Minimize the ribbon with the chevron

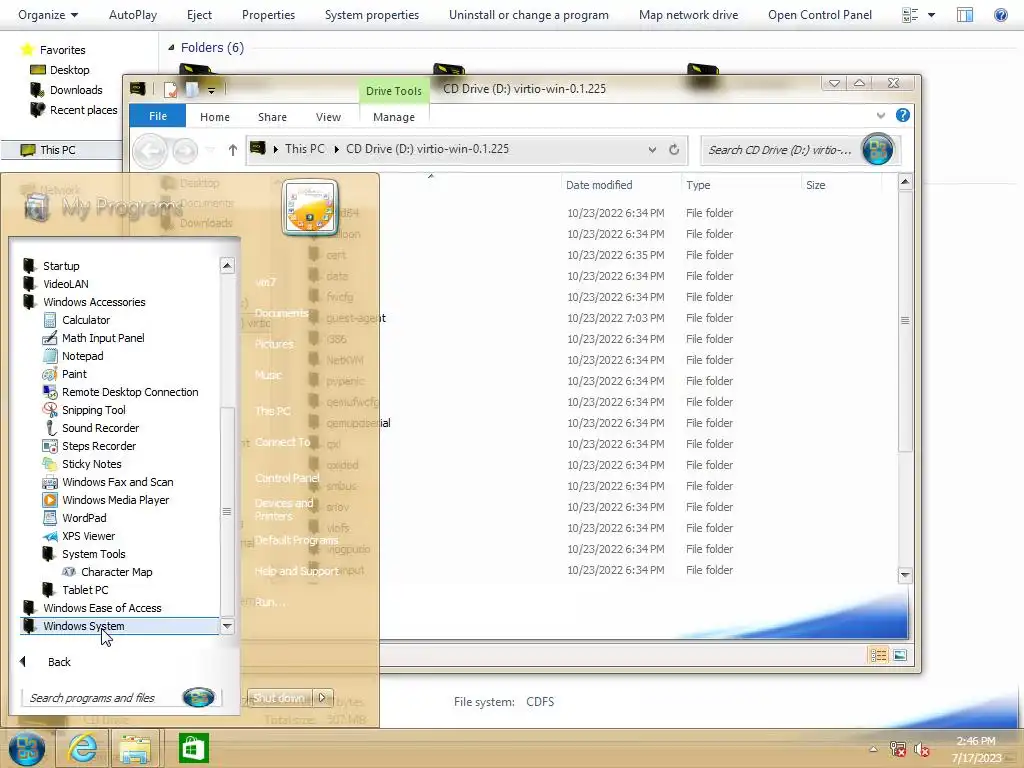pos(881,116)
